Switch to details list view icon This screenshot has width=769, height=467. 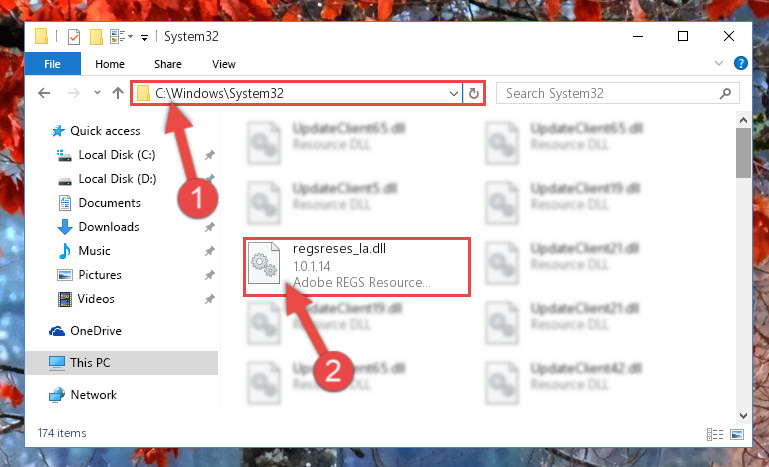(x=715, y=434)
